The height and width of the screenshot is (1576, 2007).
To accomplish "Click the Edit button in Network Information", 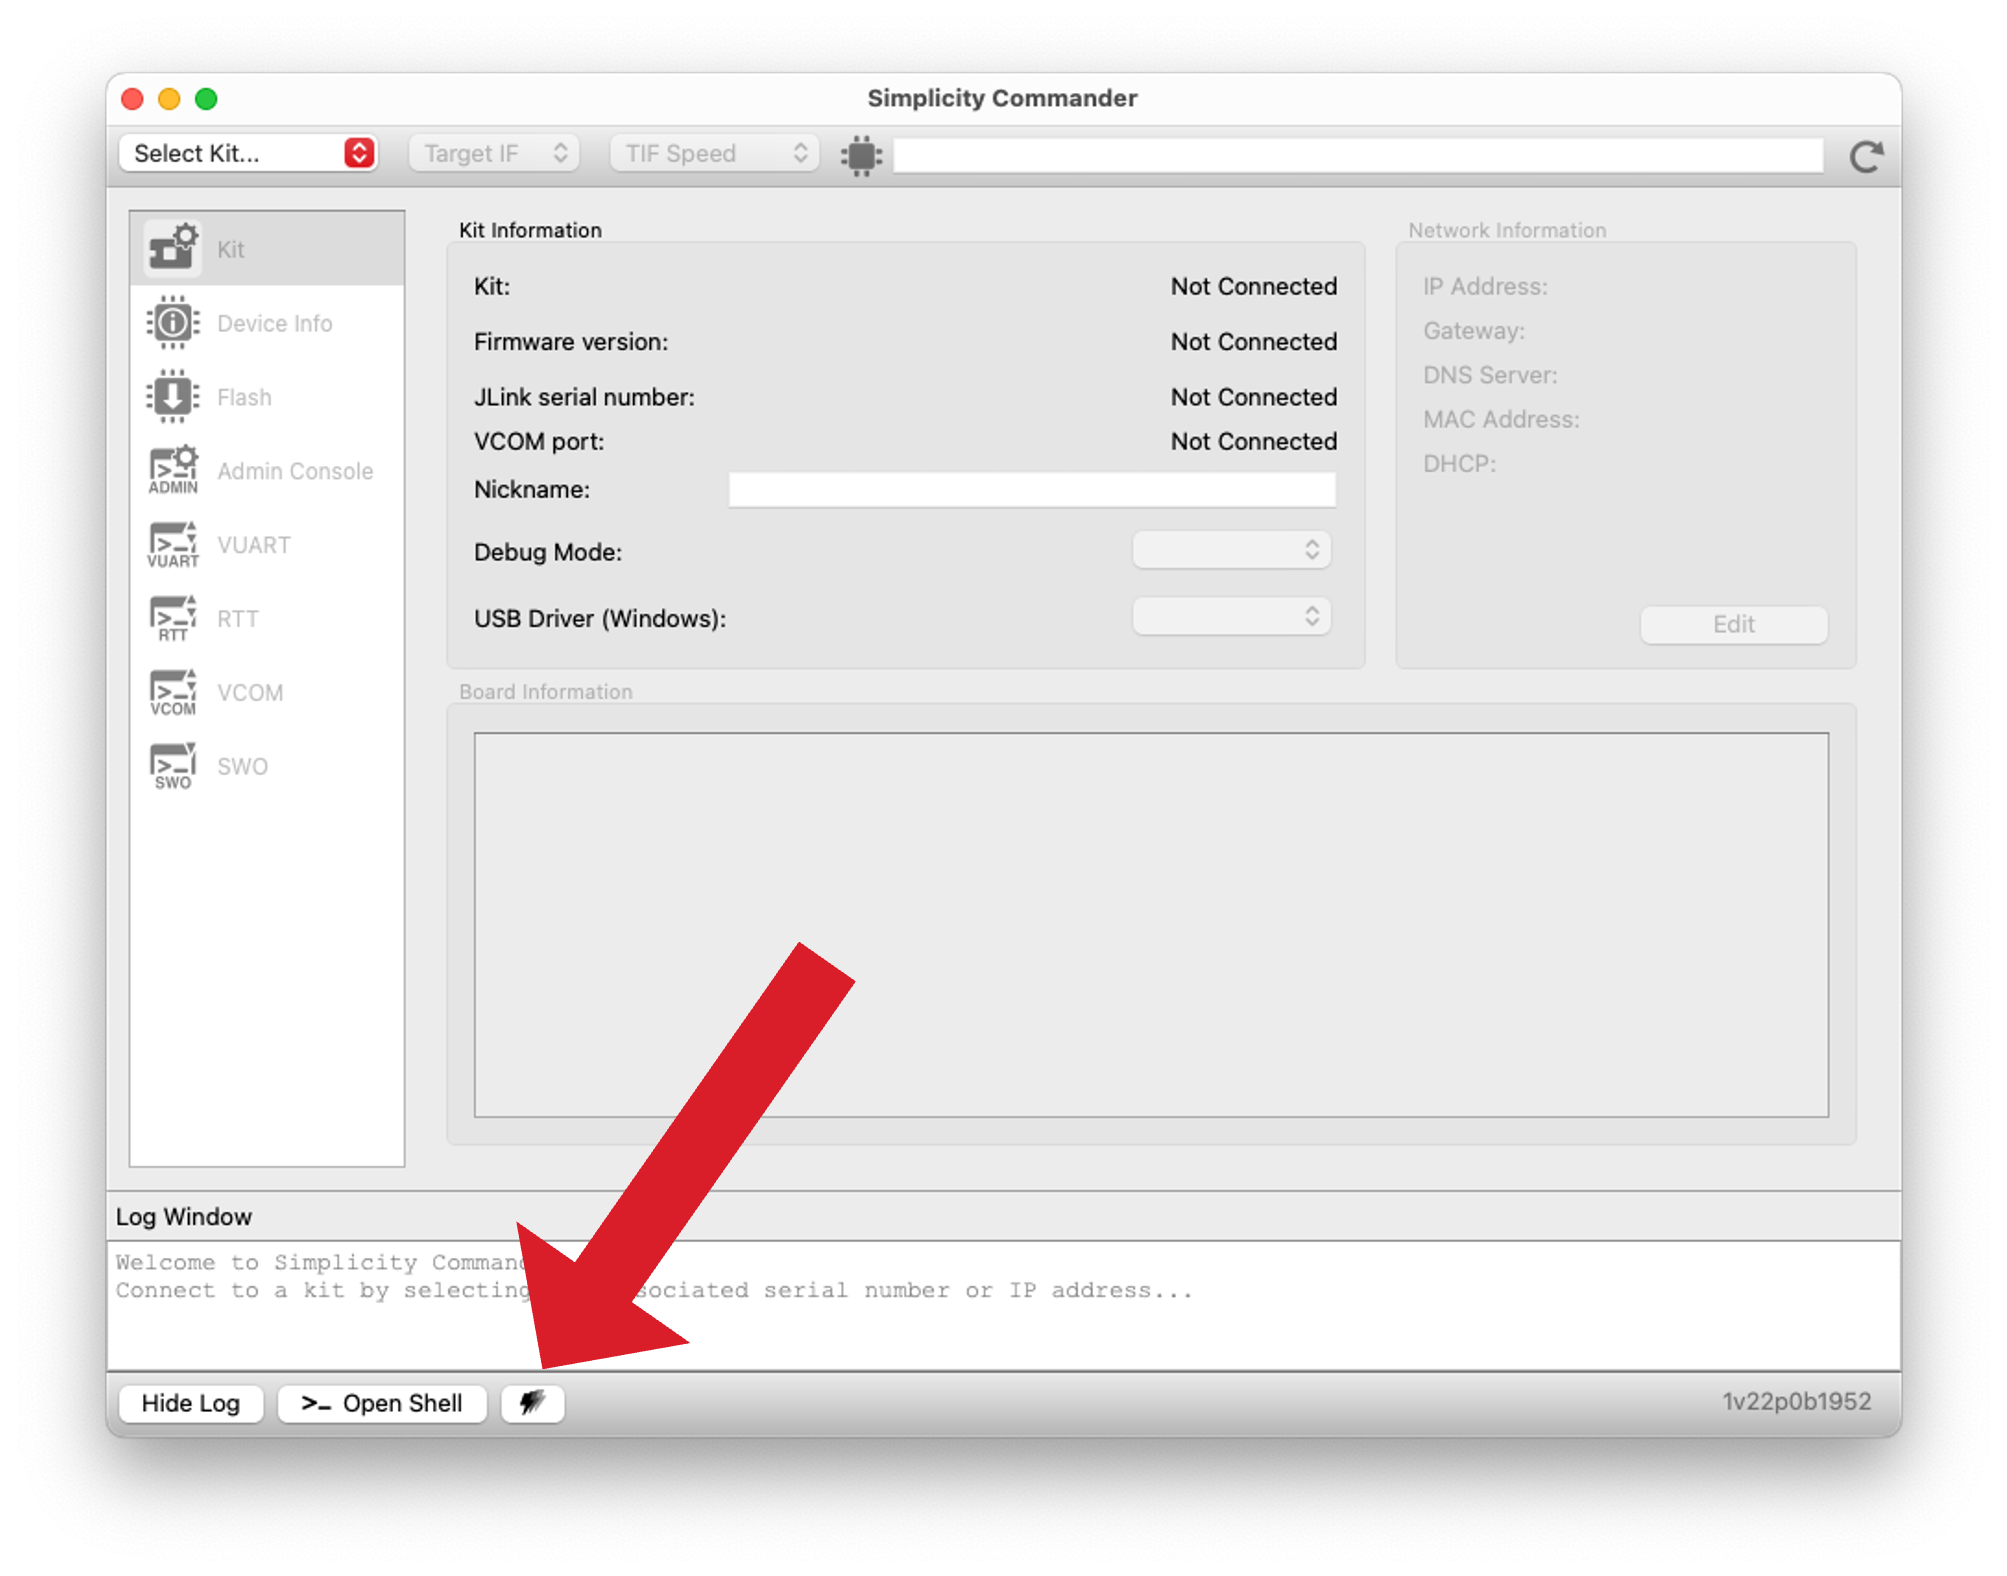I will click(x=1733, y=624).
